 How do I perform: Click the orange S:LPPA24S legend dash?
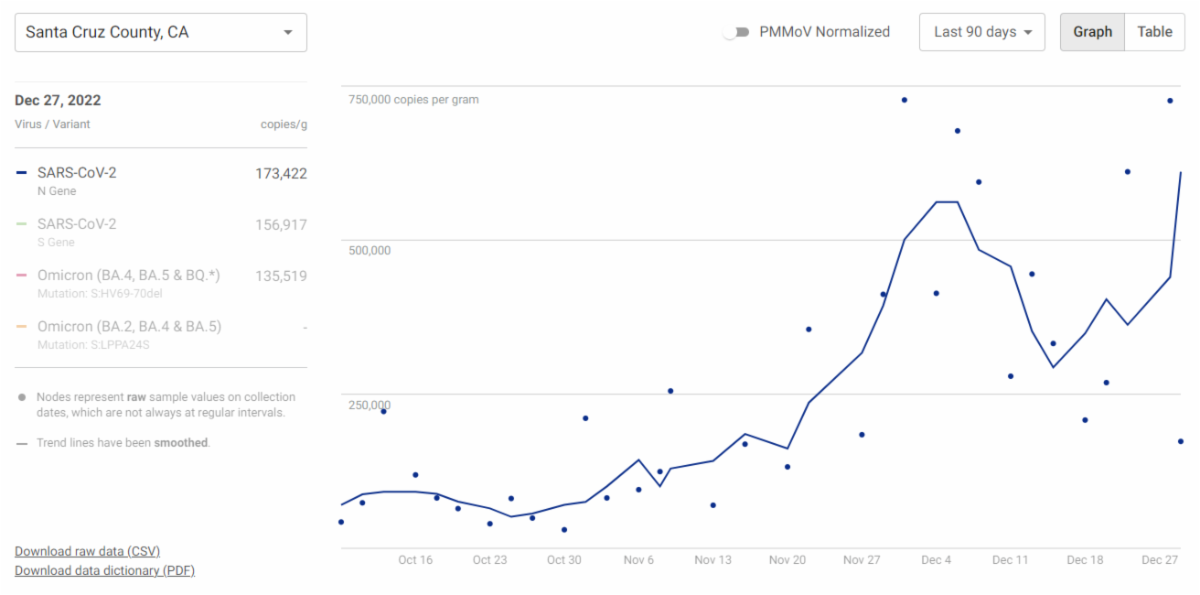point(22,327)
